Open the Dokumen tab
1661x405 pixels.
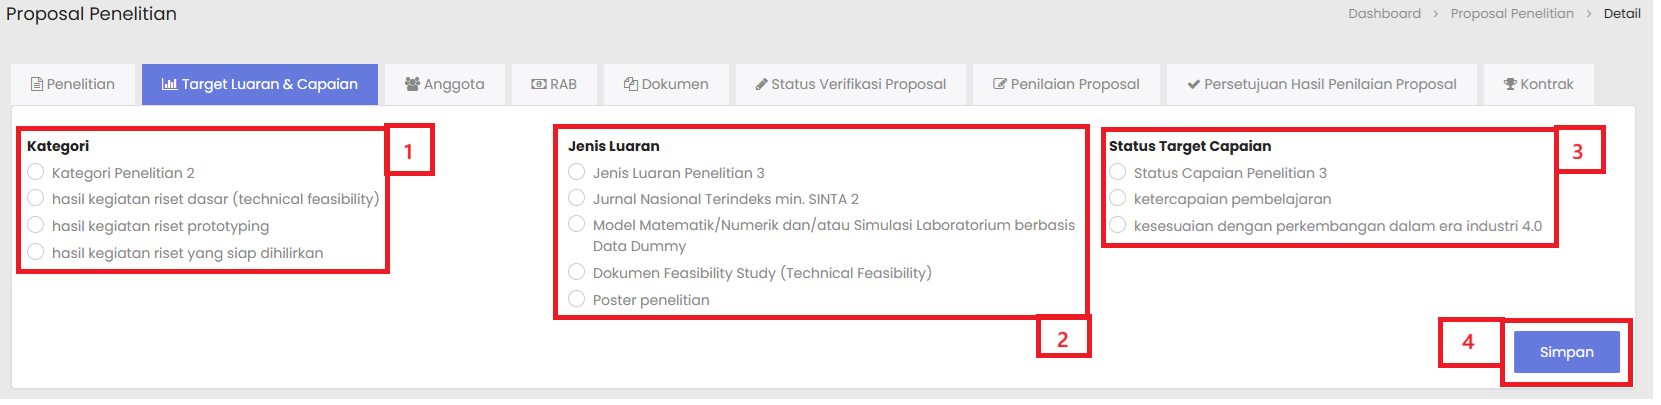[666, 84]
